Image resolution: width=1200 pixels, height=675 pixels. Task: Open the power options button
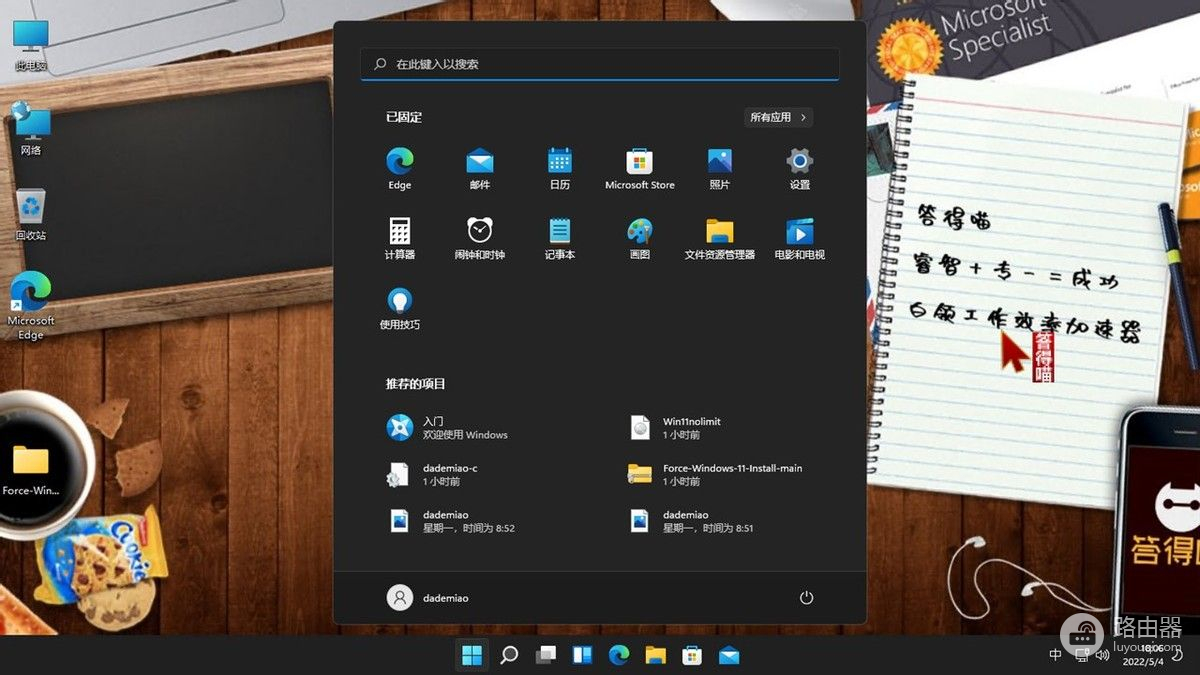[806, 598]
